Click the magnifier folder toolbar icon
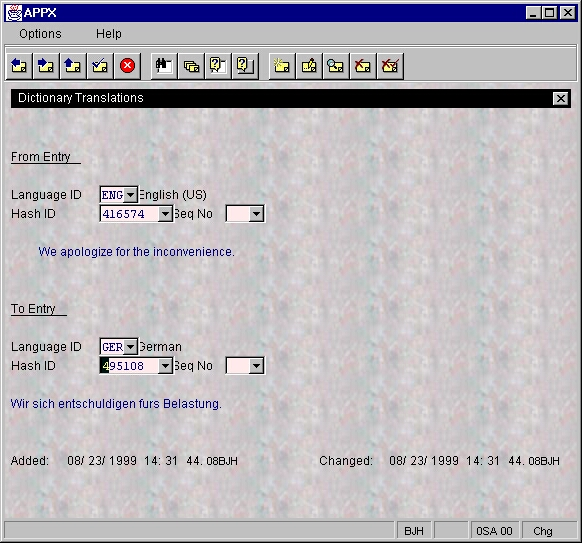The width and height of the screenshot is (582, 543). 336,66
